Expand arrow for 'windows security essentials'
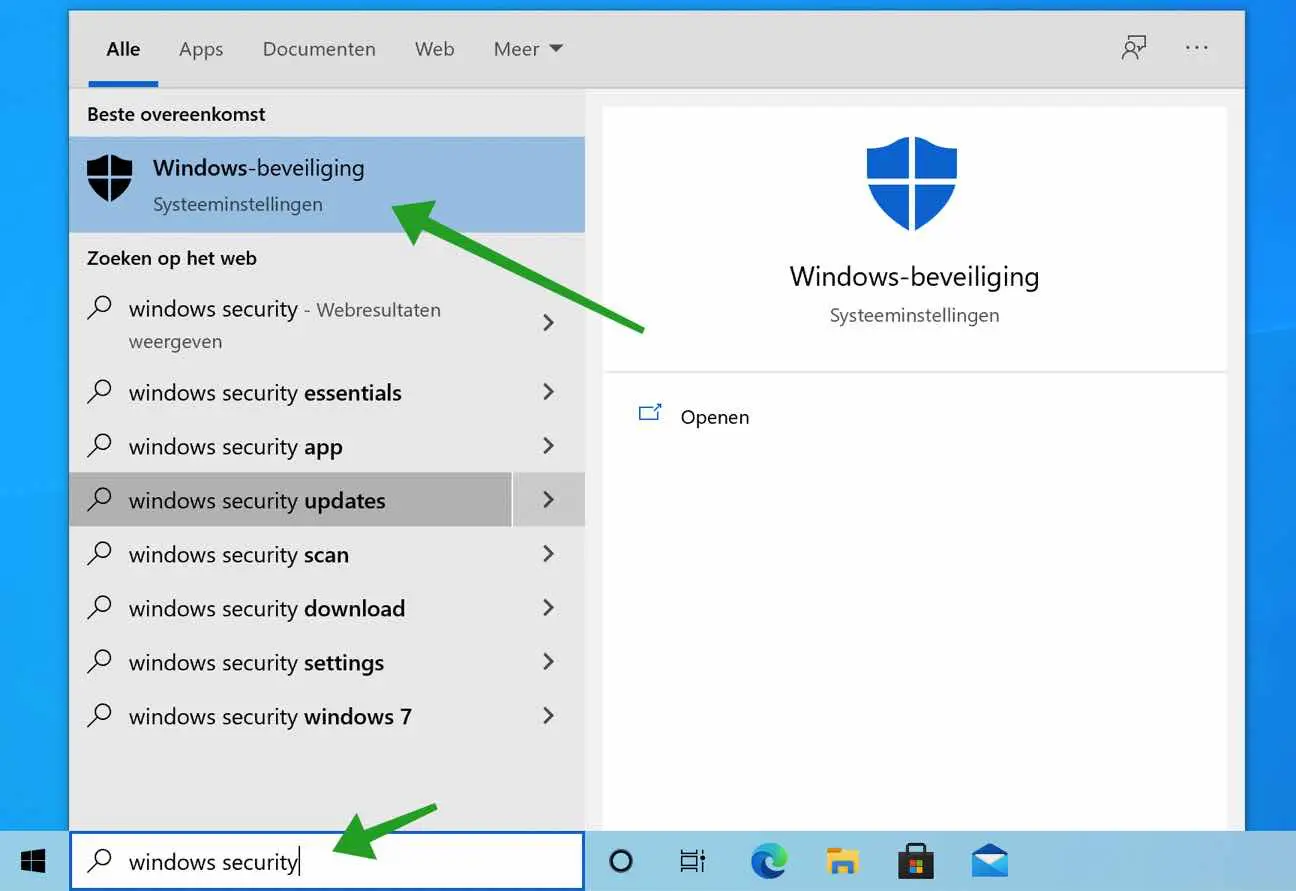Viewport: 1296px width, 891px height. (548, 392)
